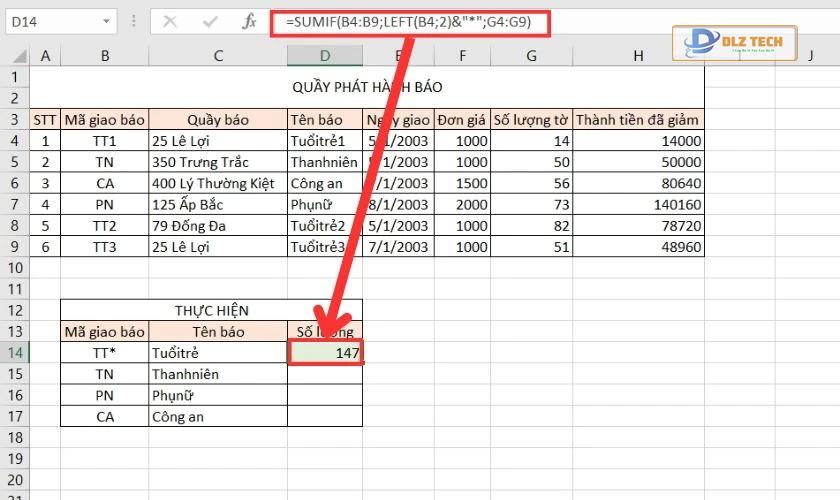840x500 pixels.
Task: Click cell Công an in row 6
Action: click(x=325, y=183)
